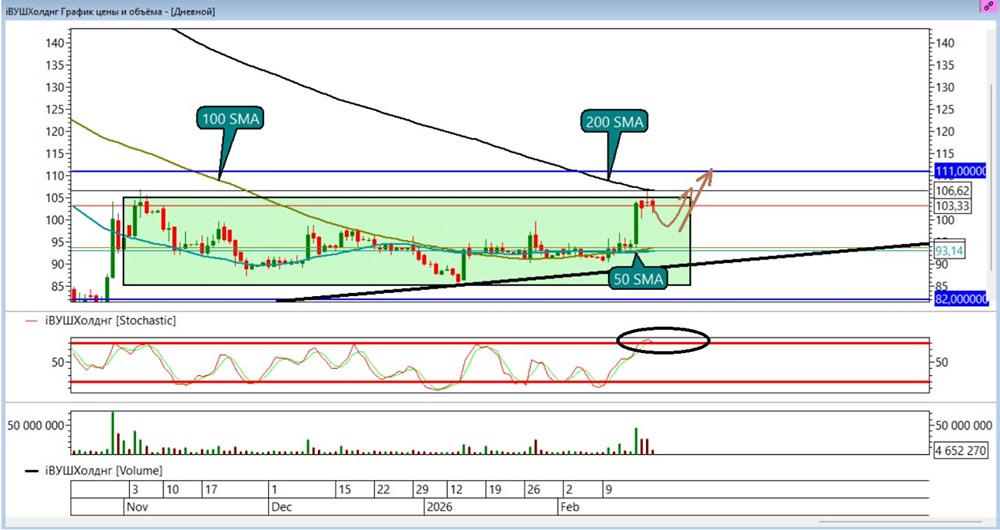
Task: Select the 106,62 price label
Action: [953, 191]
